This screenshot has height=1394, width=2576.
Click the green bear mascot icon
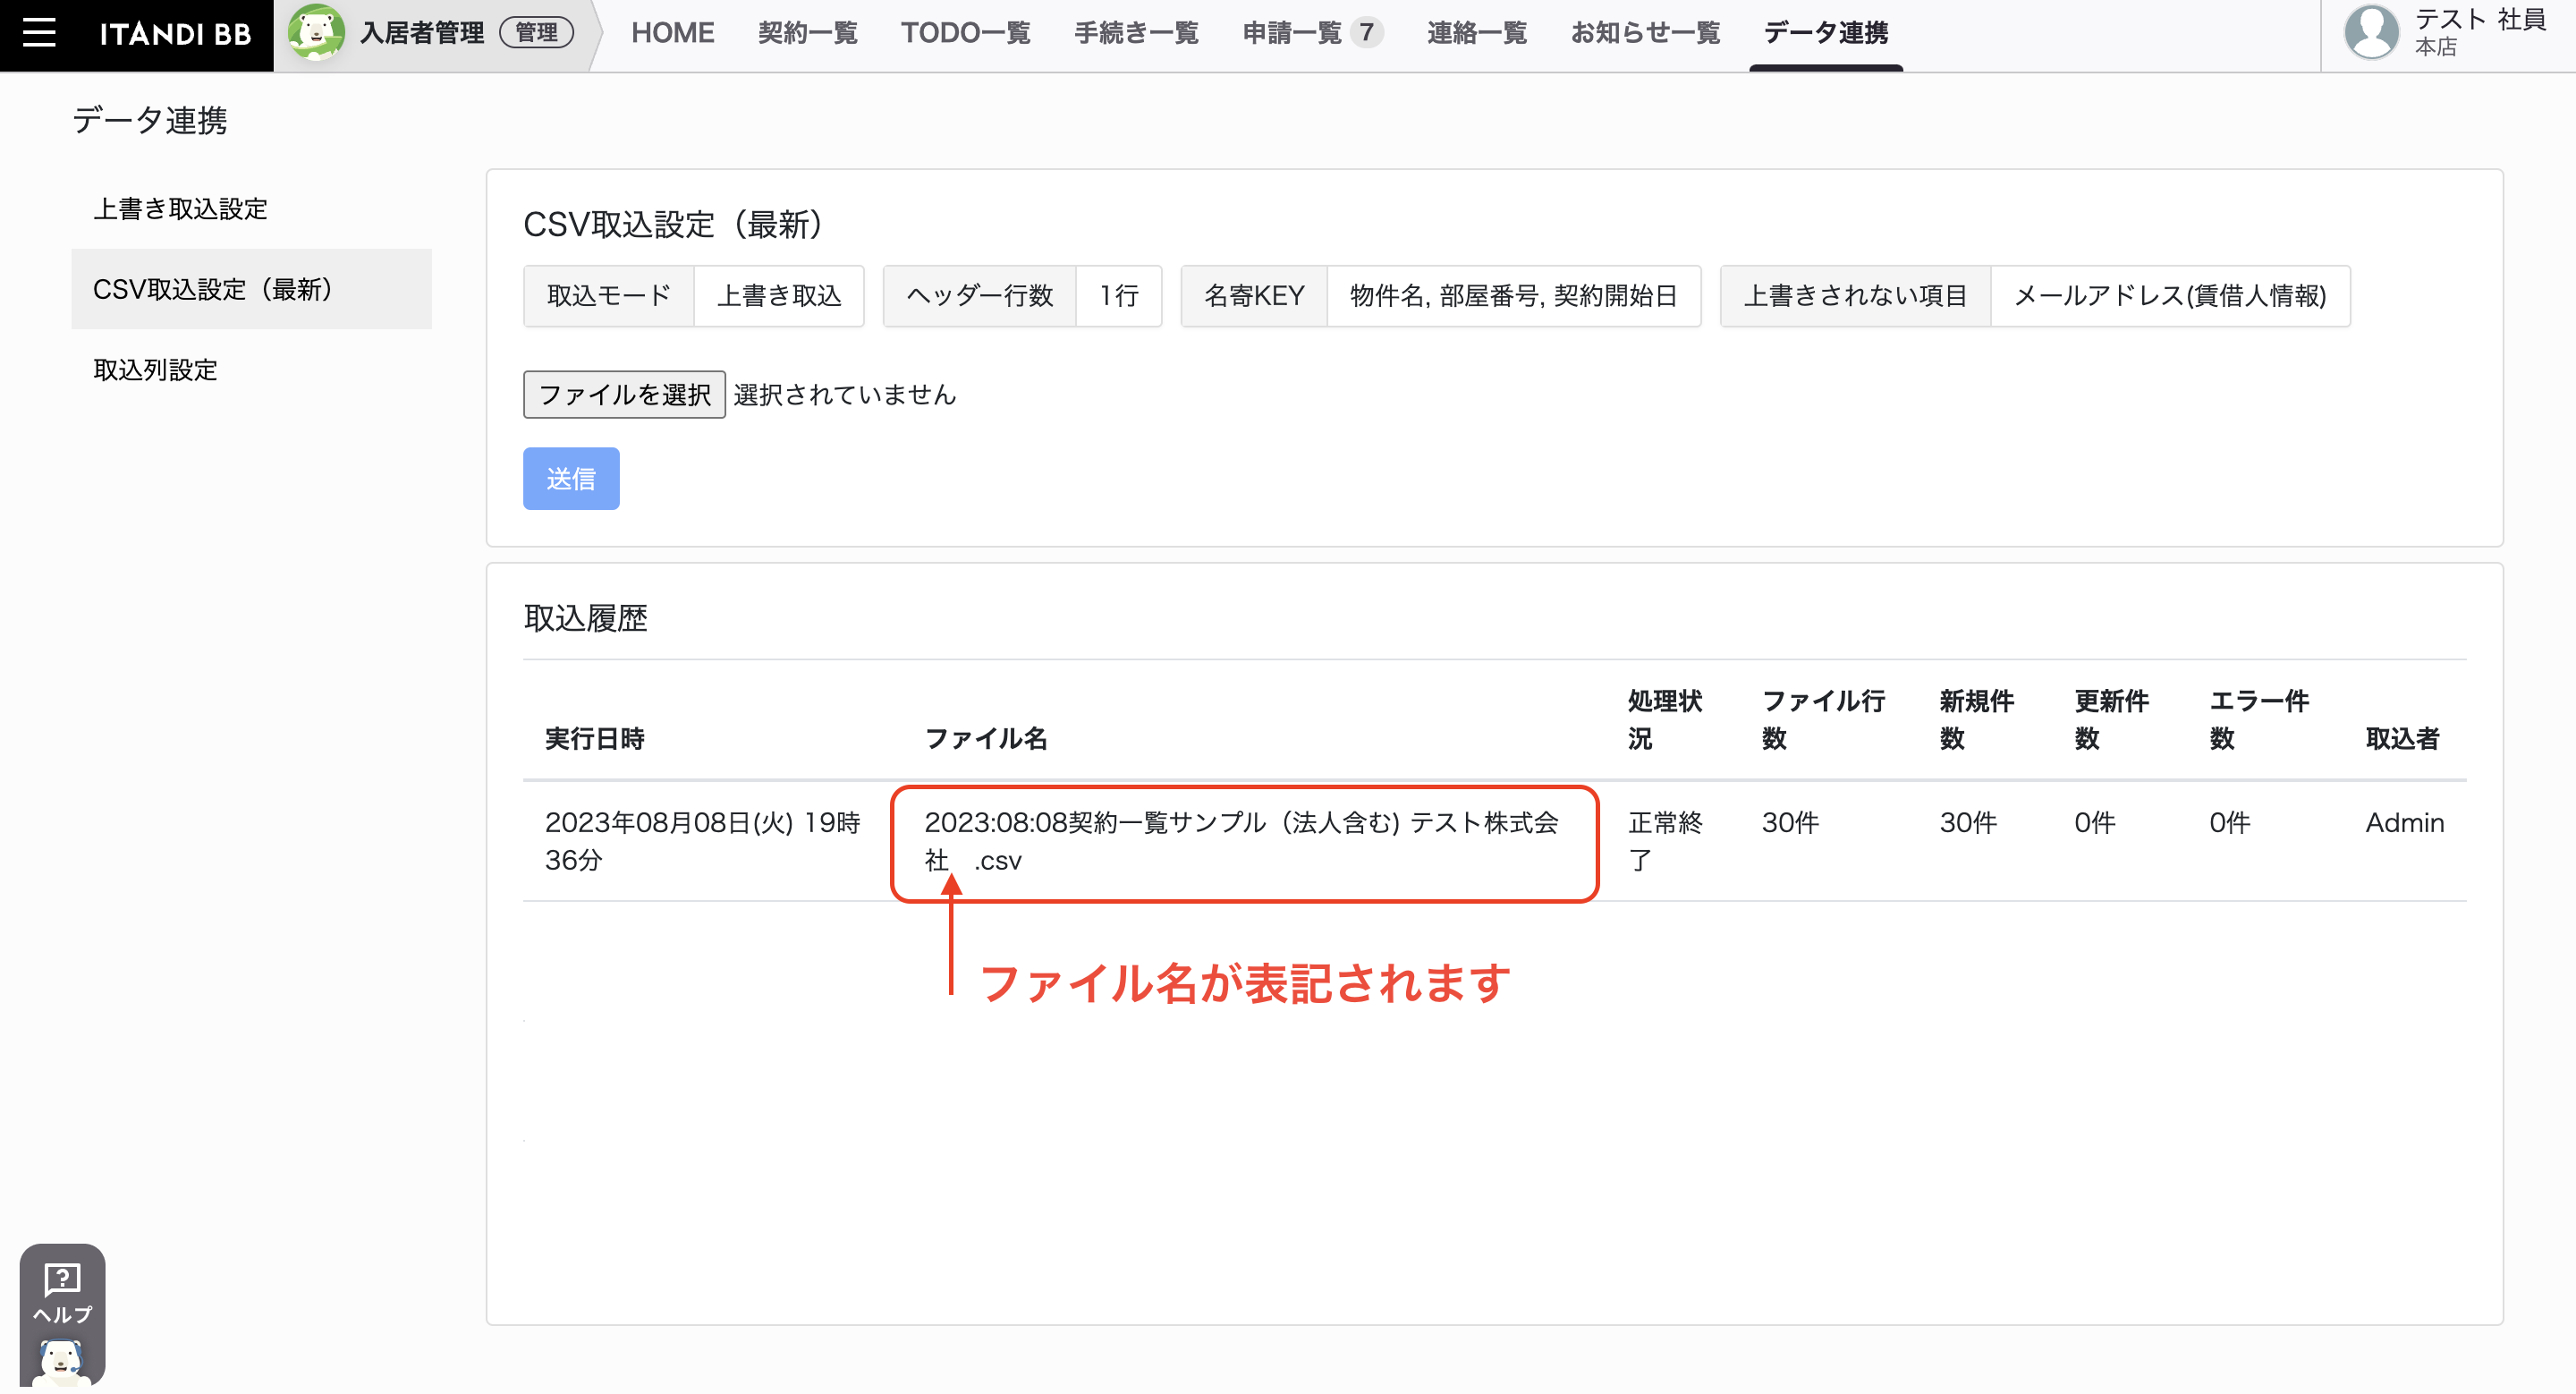(x=316, y=32)
